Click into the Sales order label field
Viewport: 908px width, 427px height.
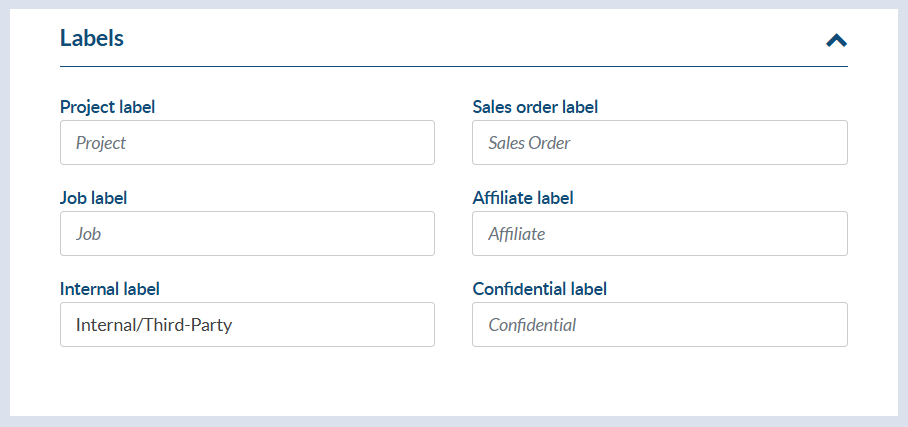[x=659, y=143]
